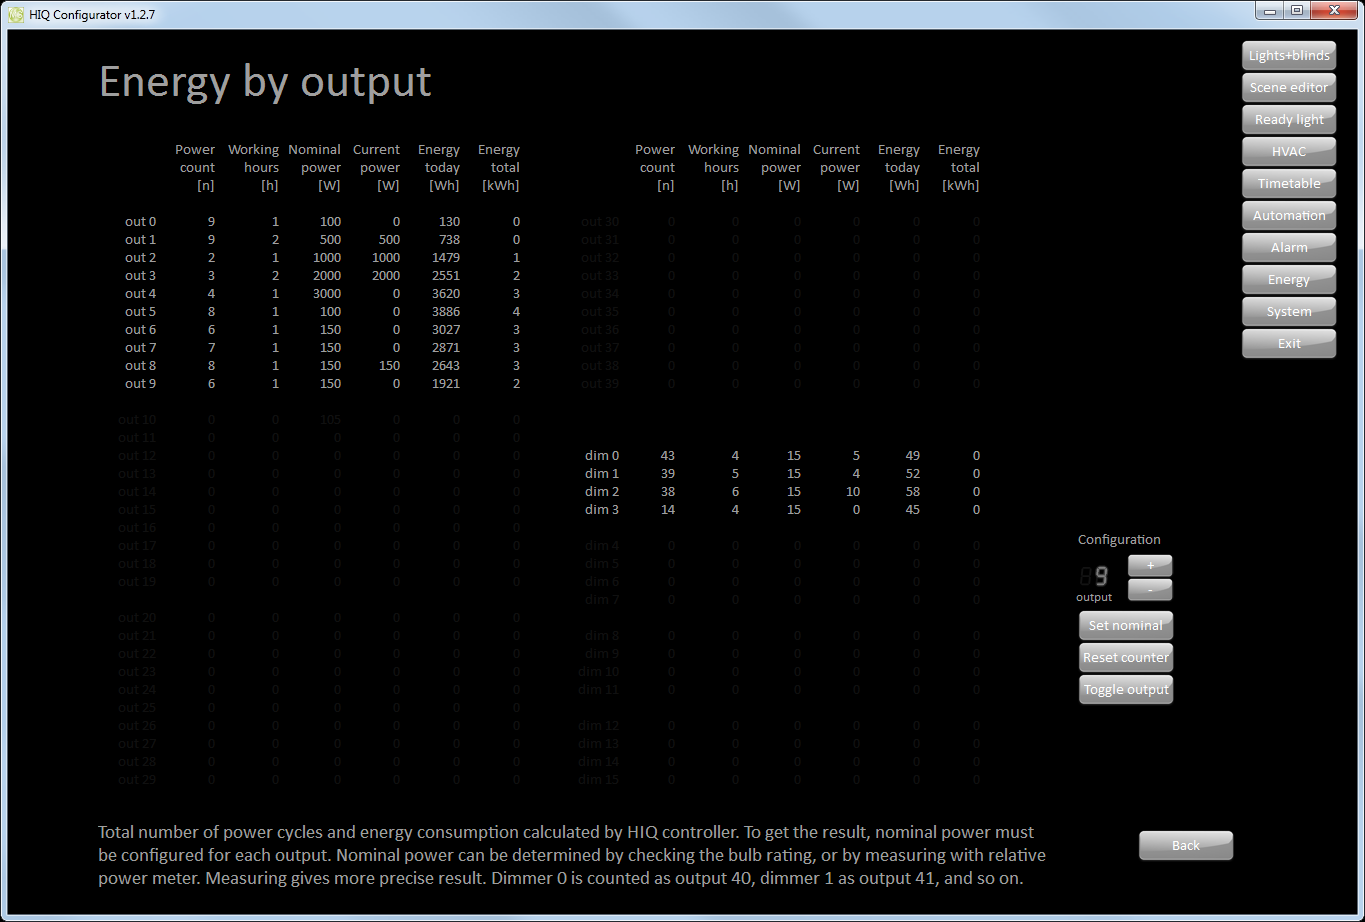Decrease output number with minus button

pyautogui.click(x=1149, y=589)
